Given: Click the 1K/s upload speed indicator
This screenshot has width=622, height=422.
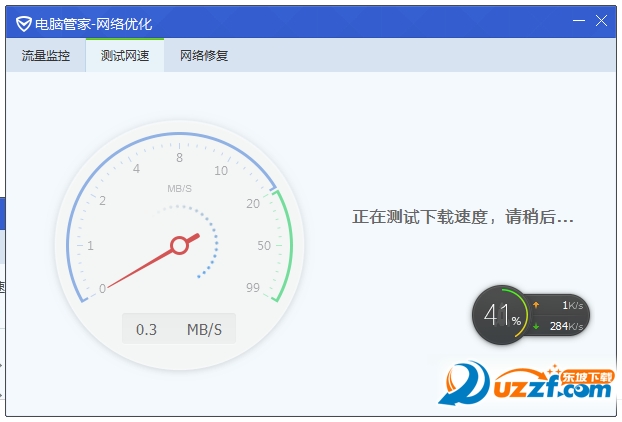Looking at the screenshot, I should click(573, 305).
